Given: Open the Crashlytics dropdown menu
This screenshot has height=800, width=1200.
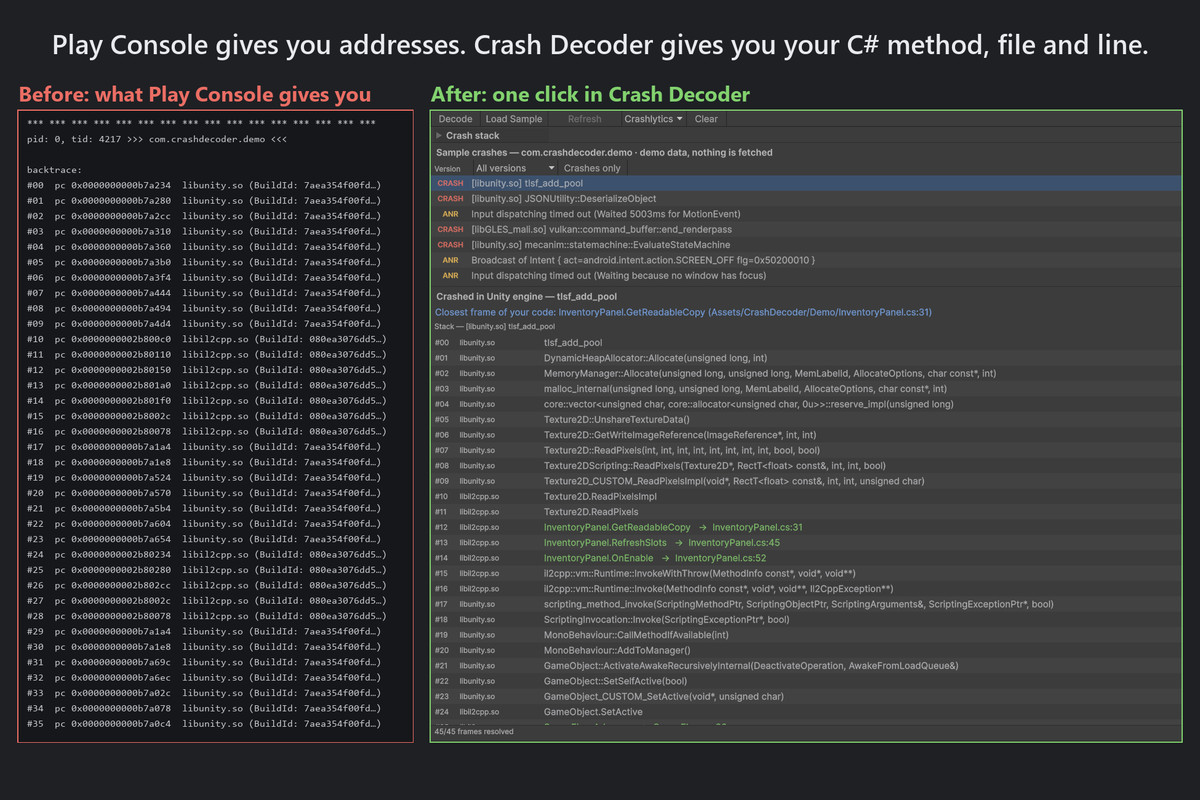Looking at the screenshot, I should click(652, 119).
